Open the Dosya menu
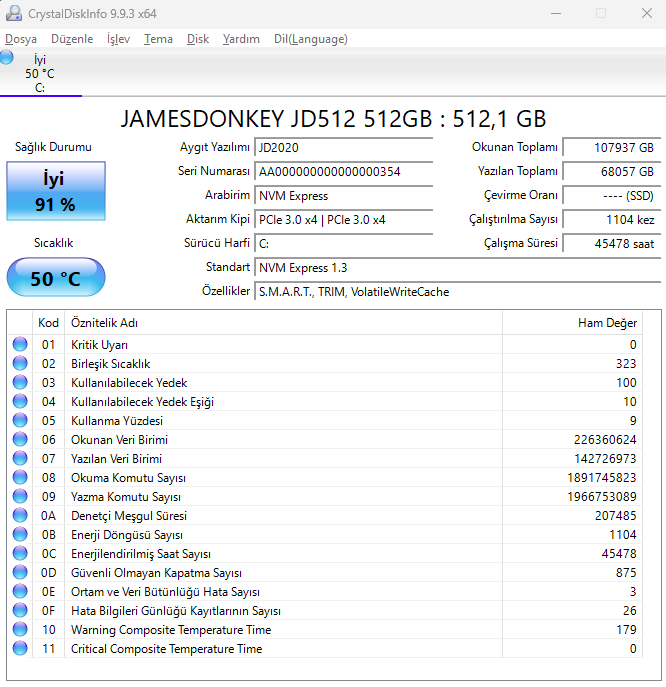Viewport: 666px width, 687px height. pos(21,39)
